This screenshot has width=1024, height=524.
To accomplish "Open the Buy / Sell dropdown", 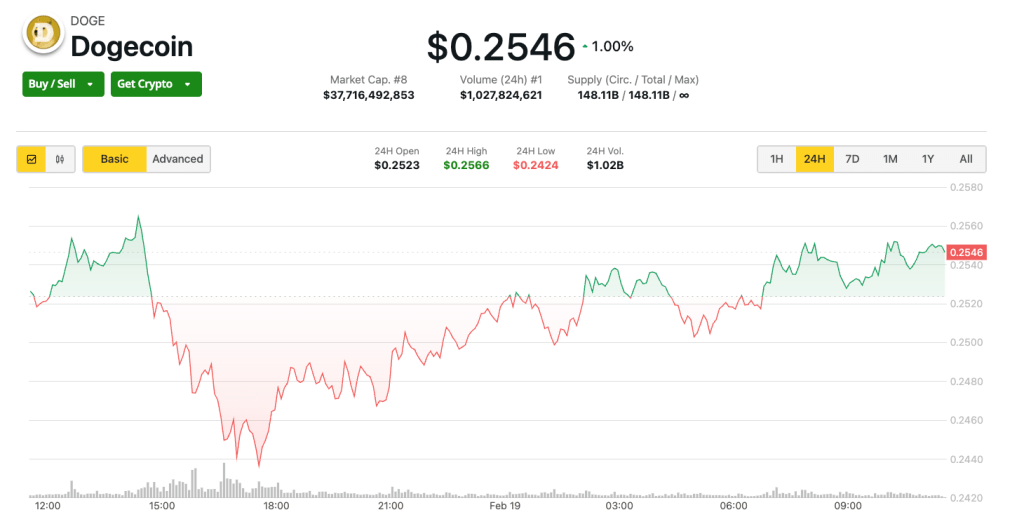I will click(x=62, y=84).
